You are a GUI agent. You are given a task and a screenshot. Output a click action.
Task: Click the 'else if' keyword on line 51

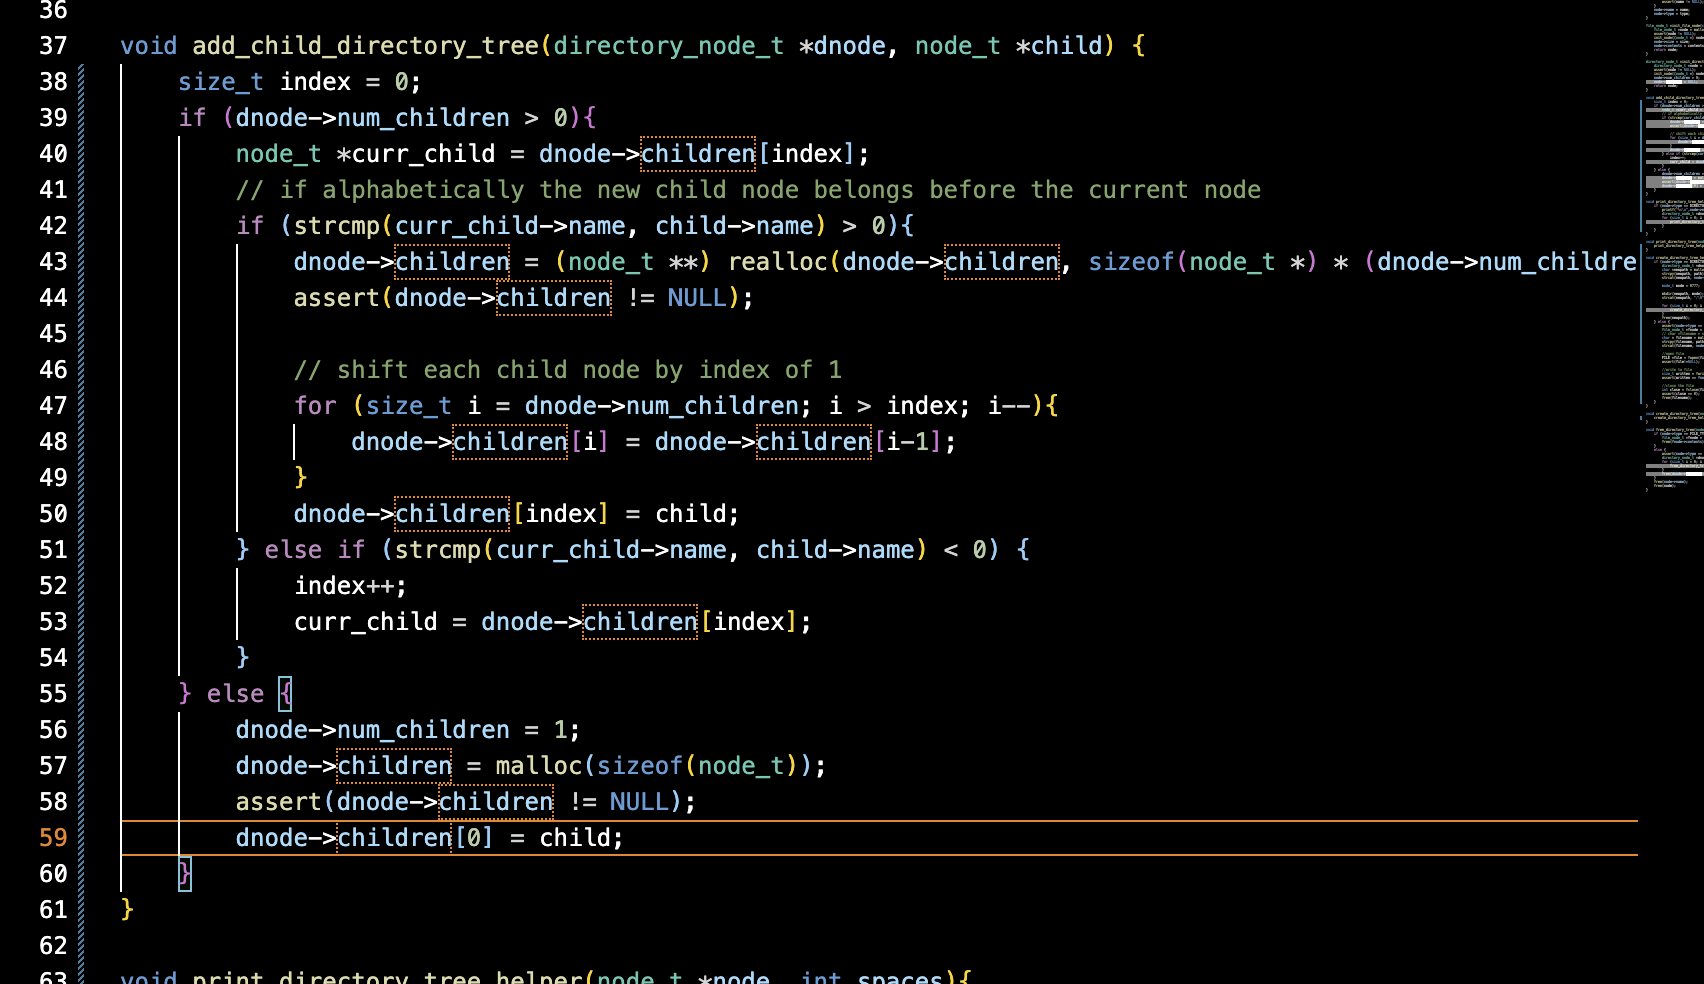314,550
